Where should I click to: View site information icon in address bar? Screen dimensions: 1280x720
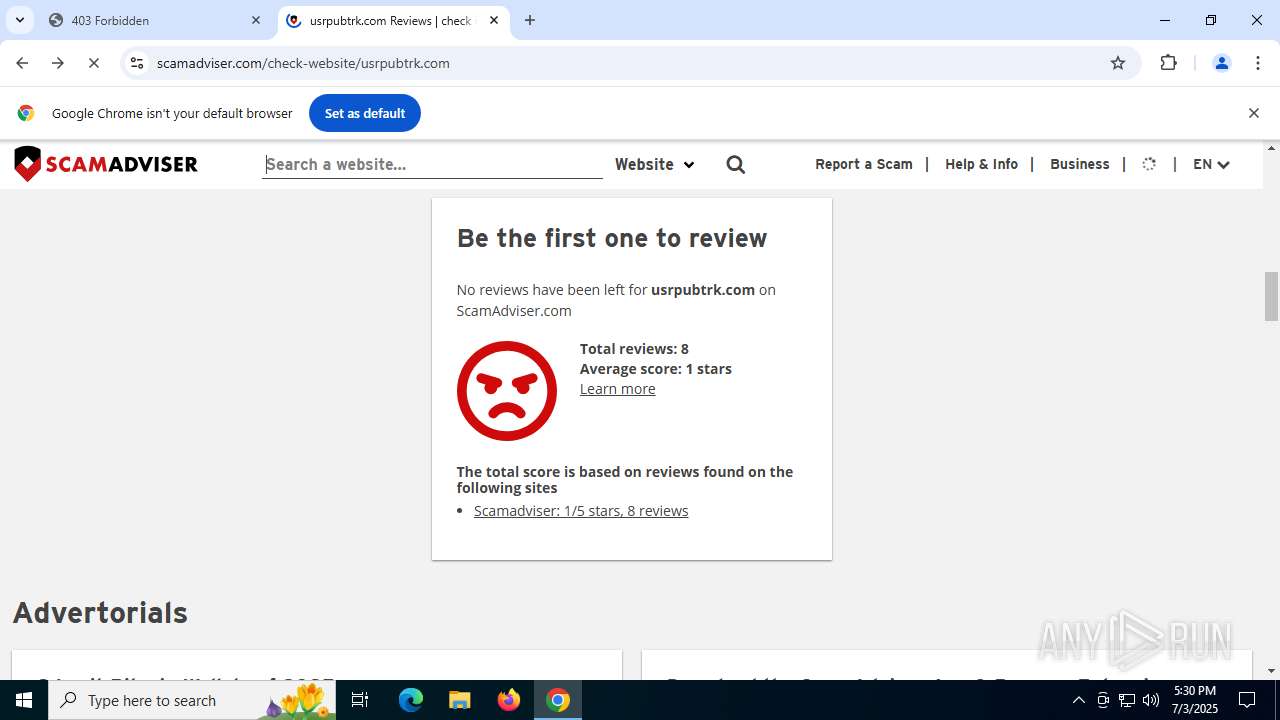point(137,63)
